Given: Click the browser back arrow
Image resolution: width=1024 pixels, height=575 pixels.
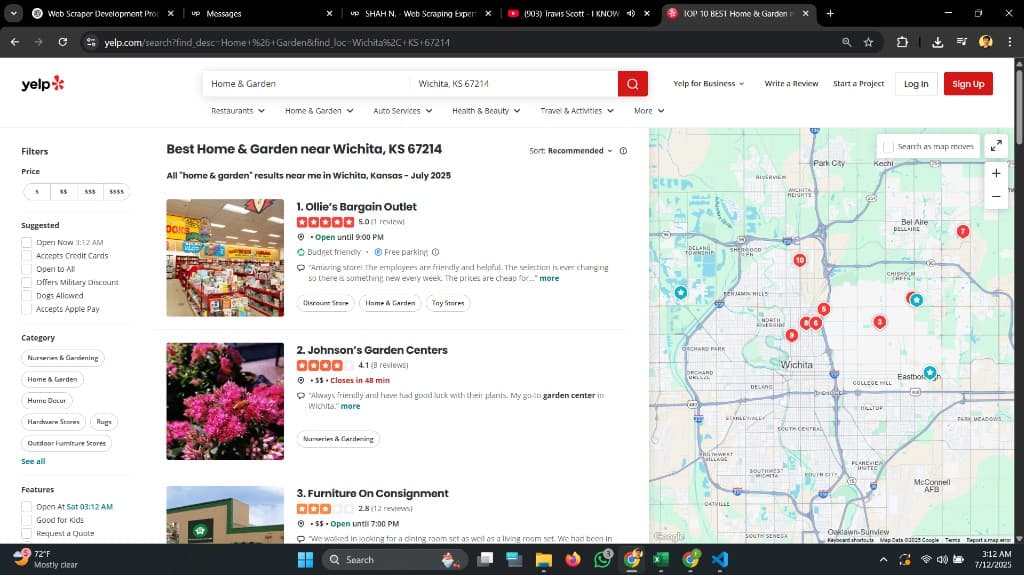Looking at the screenshot, I should tap(14, 42).
